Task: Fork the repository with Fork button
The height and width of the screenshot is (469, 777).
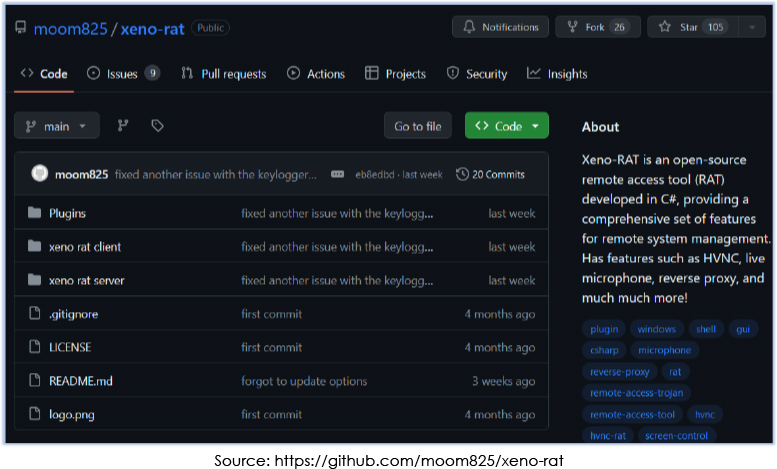Action: click(x=598, y=27)
